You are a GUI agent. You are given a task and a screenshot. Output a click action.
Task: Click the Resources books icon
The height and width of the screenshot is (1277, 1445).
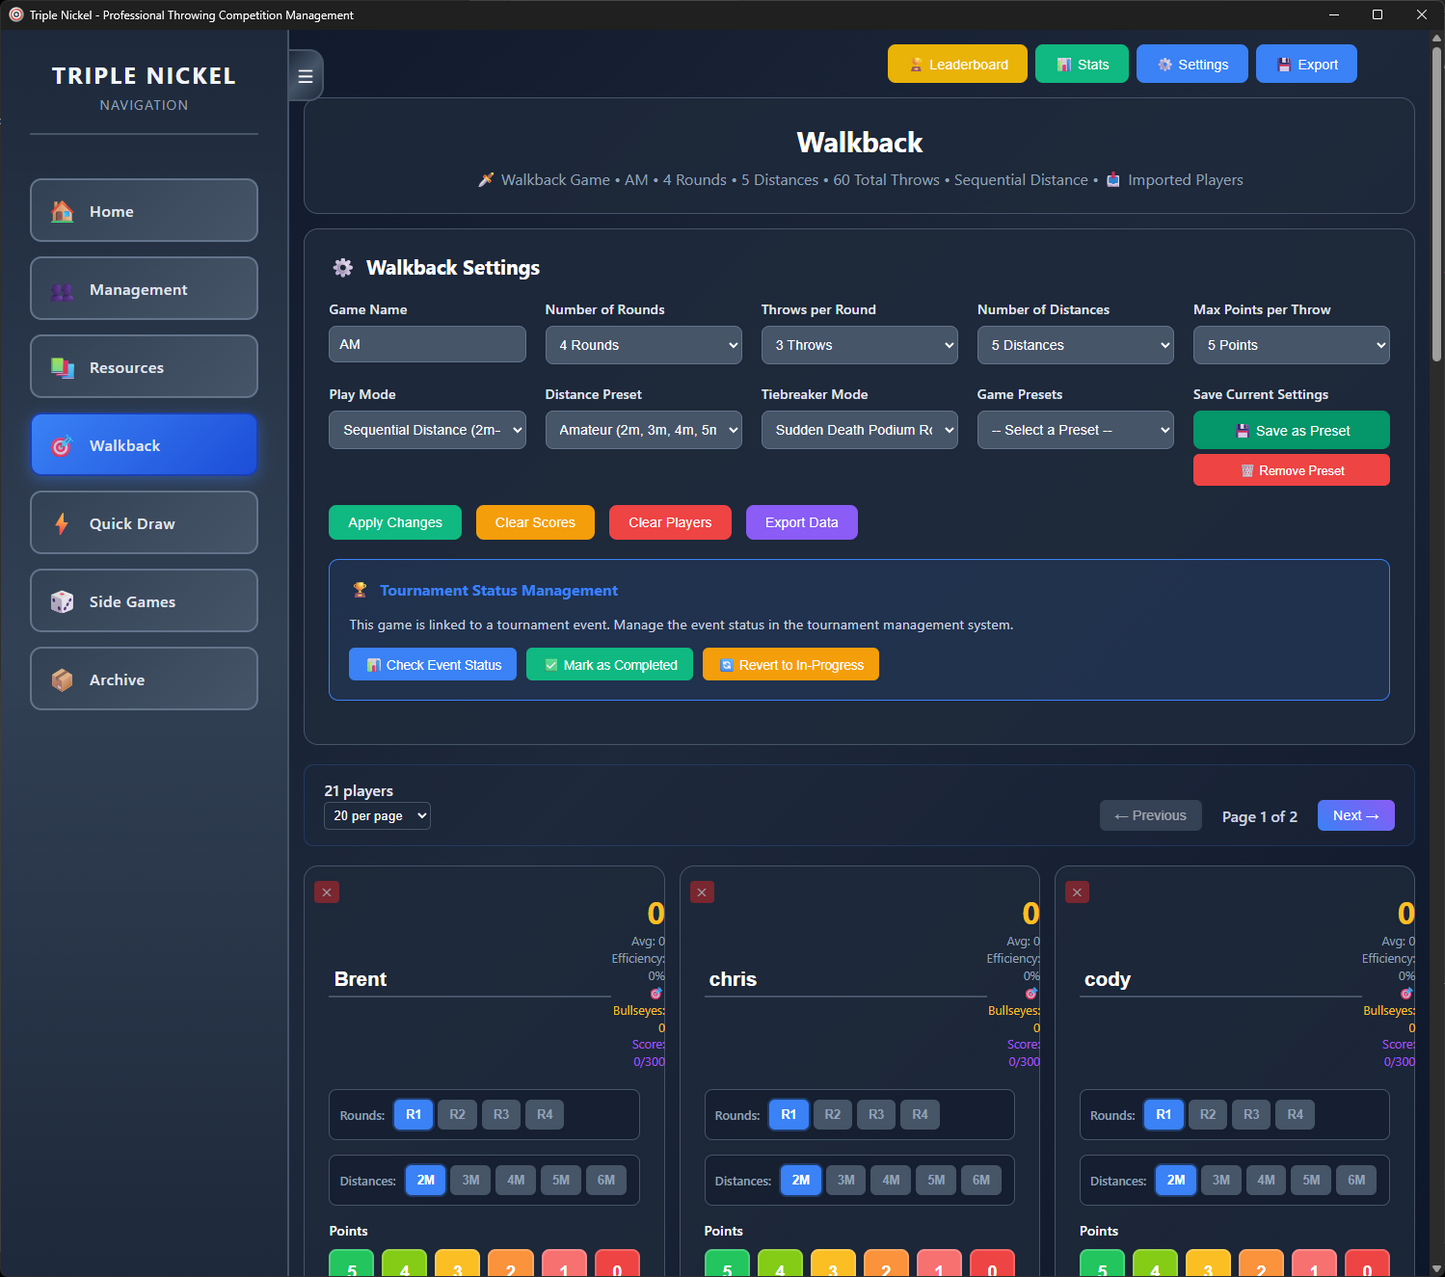click(62, 368)
